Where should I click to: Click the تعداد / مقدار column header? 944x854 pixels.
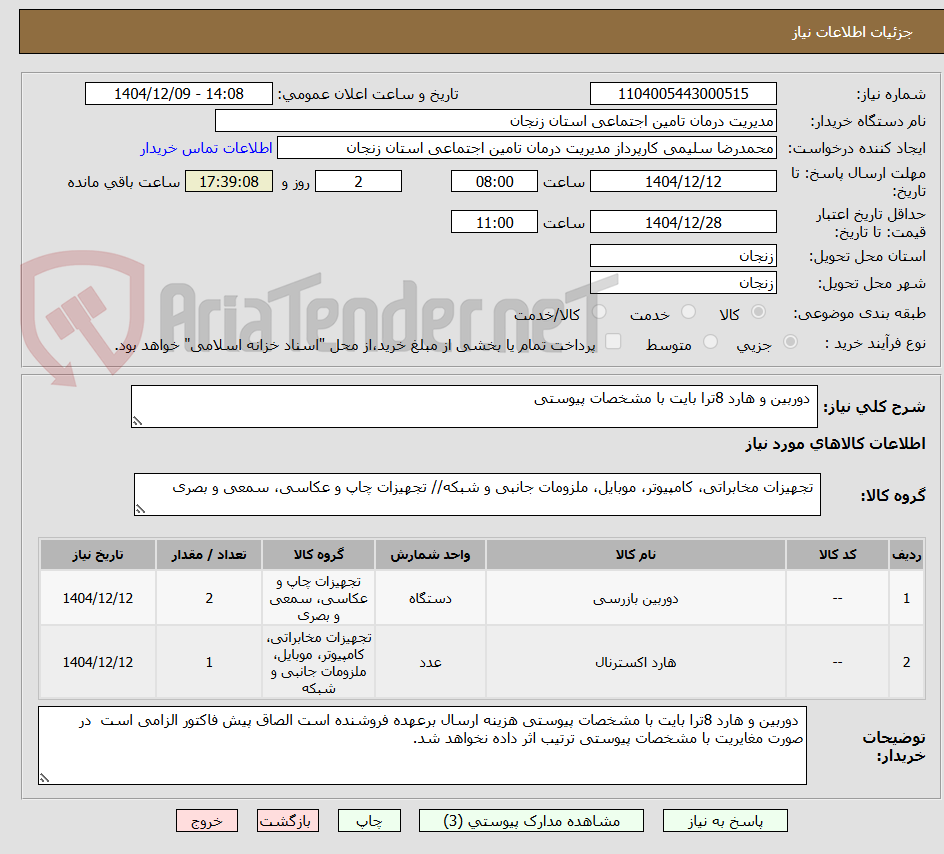[209, 554]
